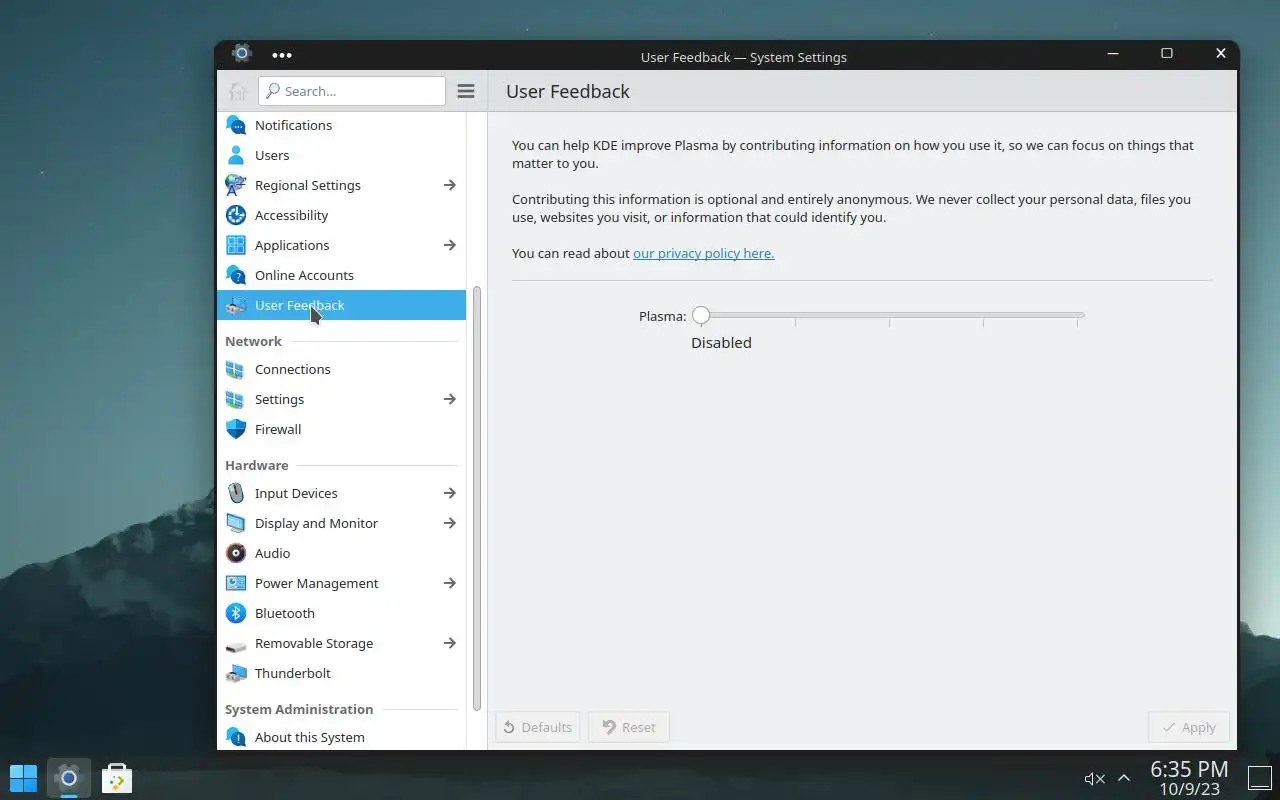Click the taskbar clock showing 6:35 PM
This screenshot has width=1280, height=800.
(x=1189, y=777)
